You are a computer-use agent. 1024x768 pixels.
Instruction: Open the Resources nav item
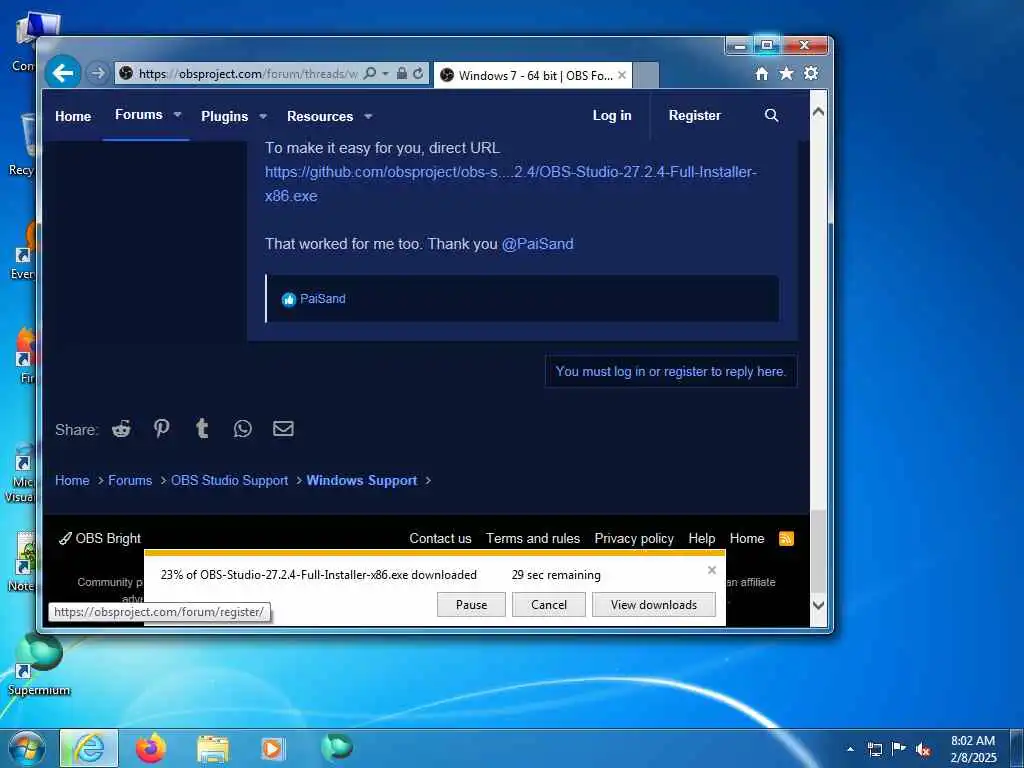coord(320,116)
